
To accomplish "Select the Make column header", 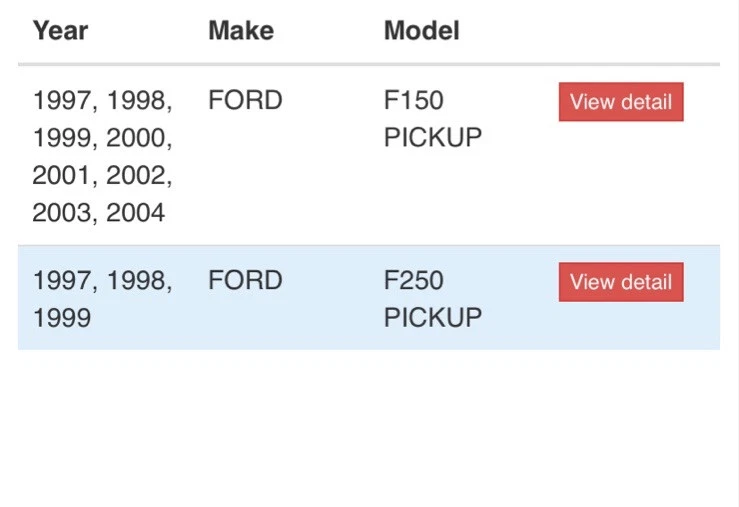I will (x=240, y=31).
